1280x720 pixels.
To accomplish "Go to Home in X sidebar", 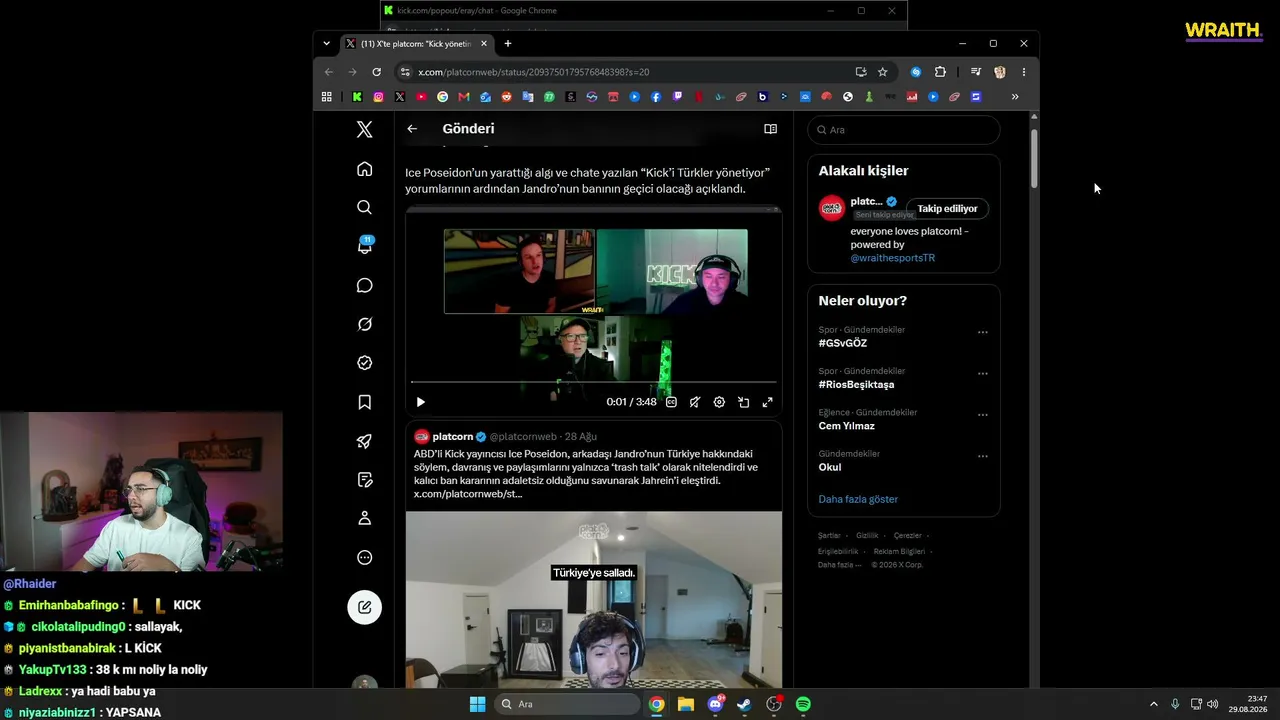I will tap(364, 169).
